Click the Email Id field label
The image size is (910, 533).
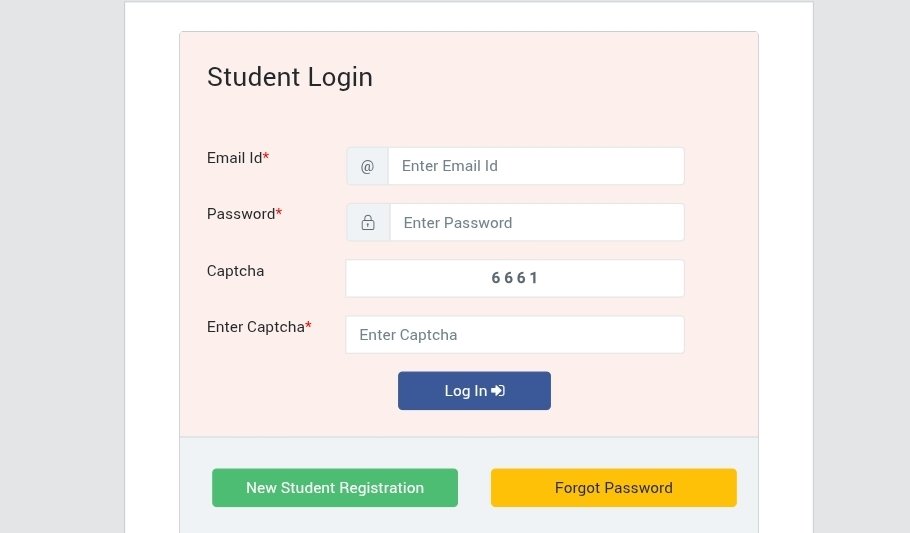click(x=234, y=158)
